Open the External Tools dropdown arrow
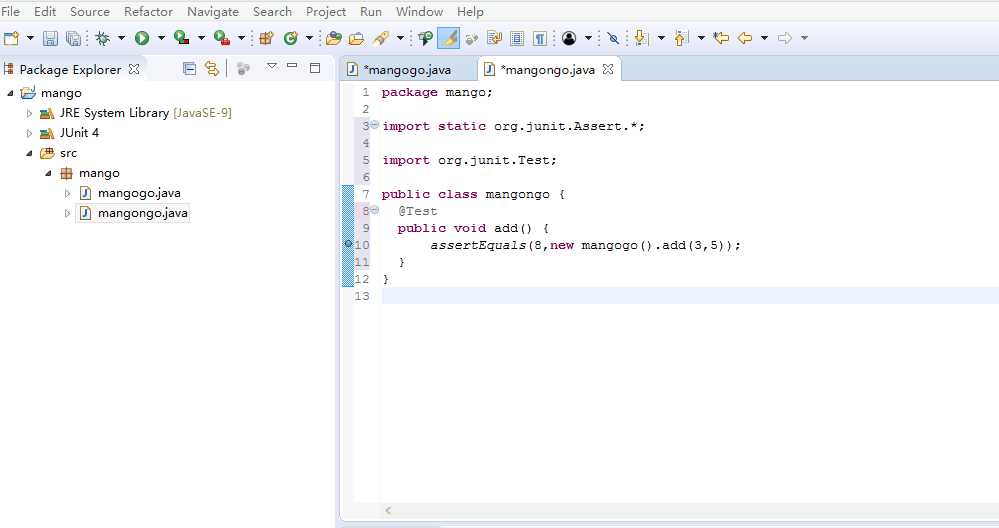999x528 pixels. 241,38
